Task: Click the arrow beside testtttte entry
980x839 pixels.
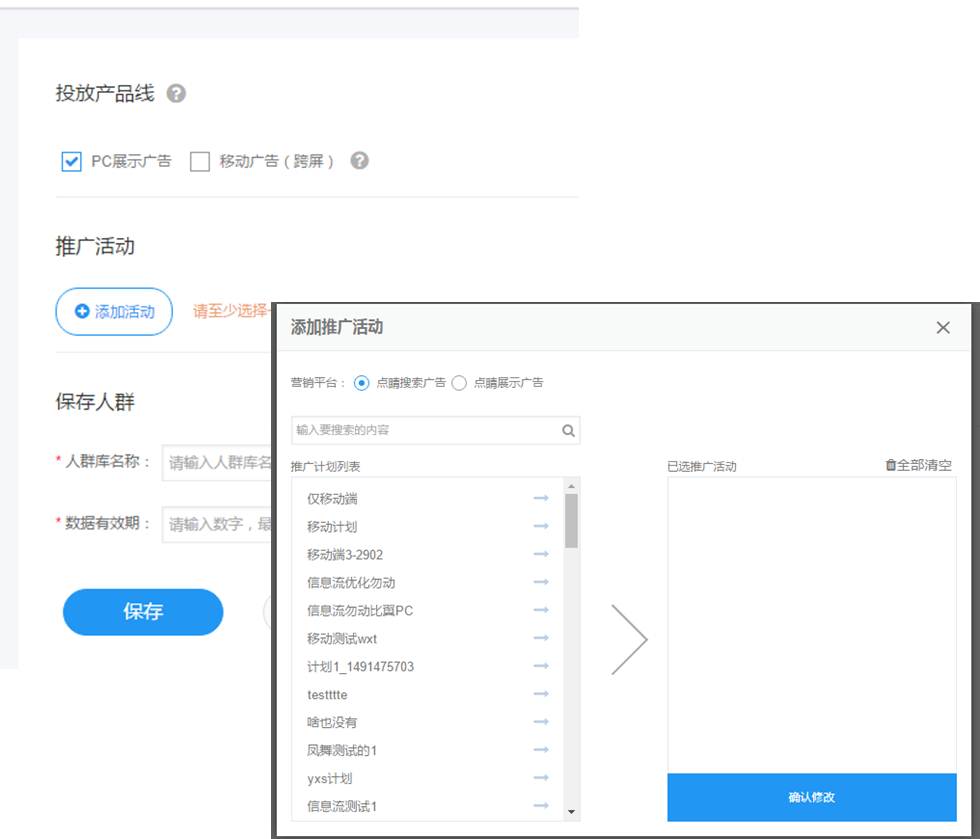Action: (x=541, y=693)
